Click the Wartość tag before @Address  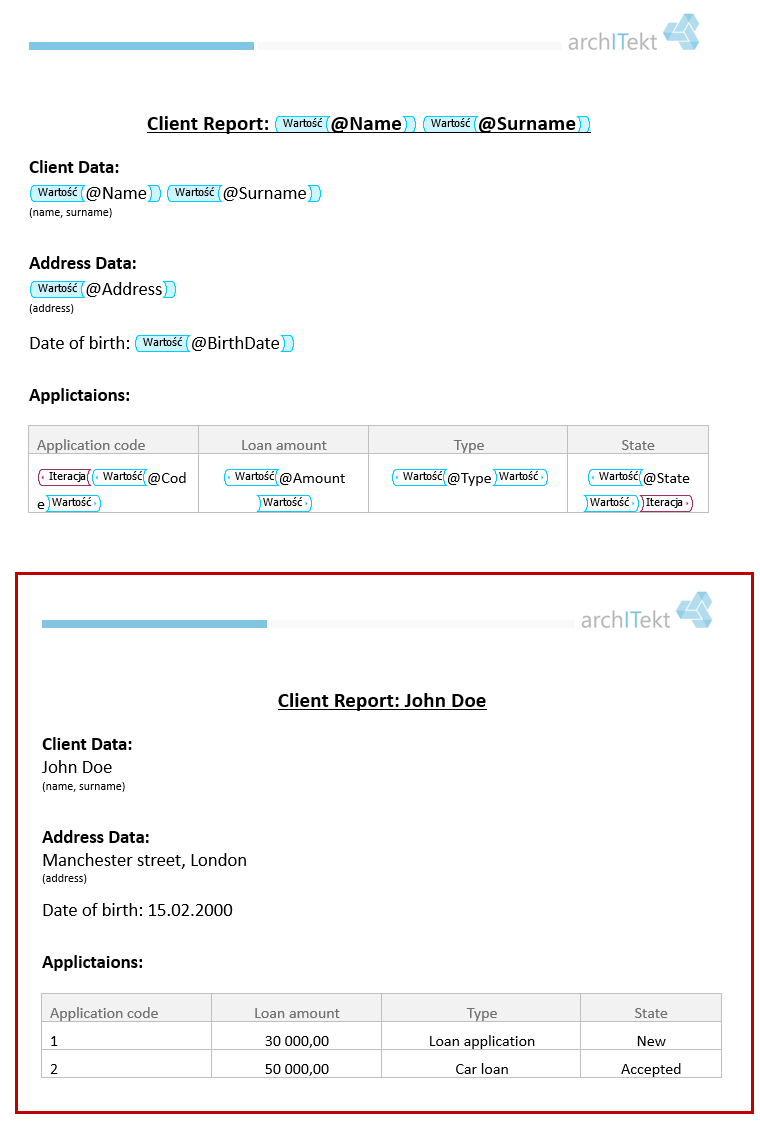57,289
